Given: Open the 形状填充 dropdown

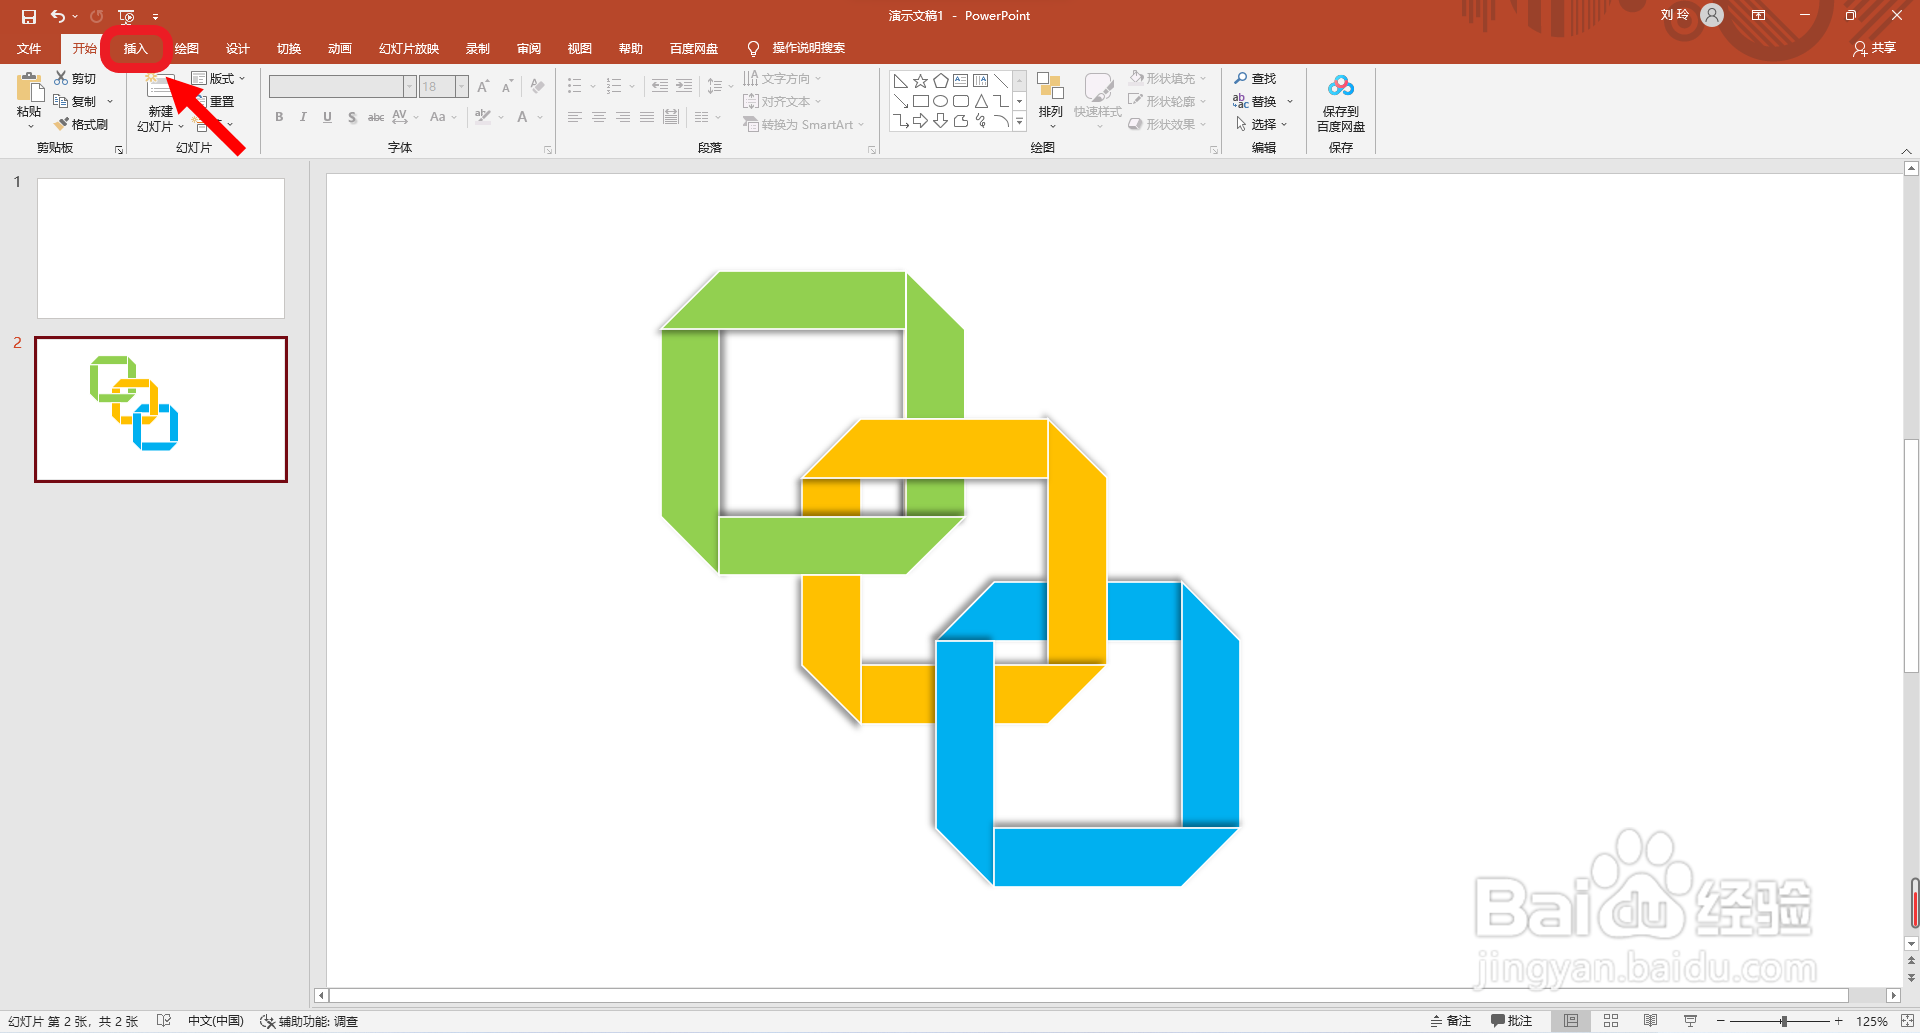Looking at the screenshot, I should click(1168, 78).
